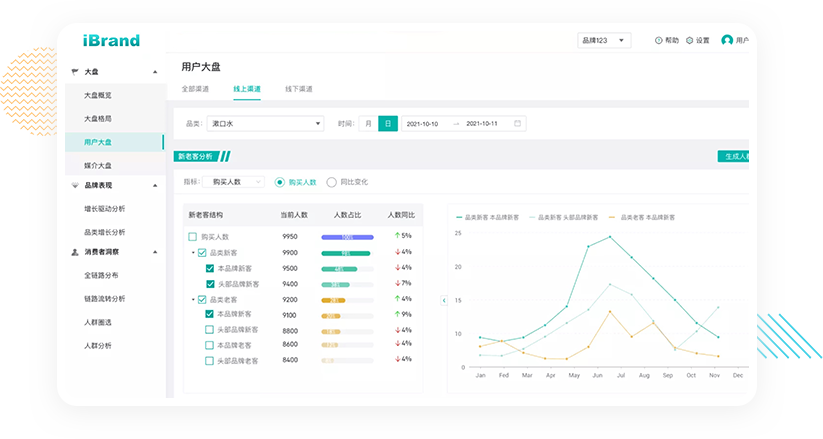This screenshot has width=823, height=439.
Task: Select the 同比变化 radio button
Action: (x=331, y=182)
